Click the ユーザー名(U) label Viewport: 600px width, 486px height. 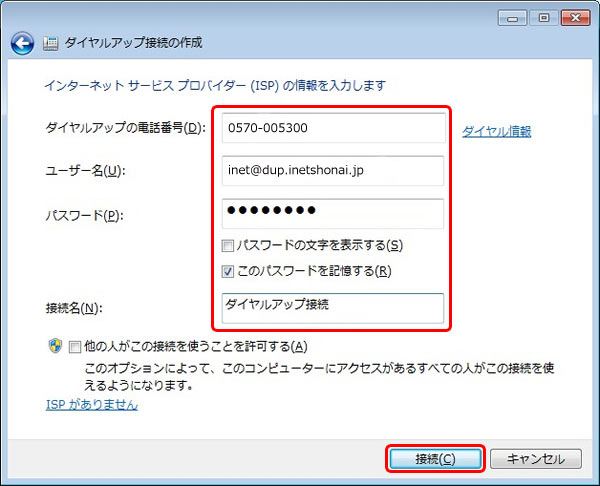pos(85,171)
